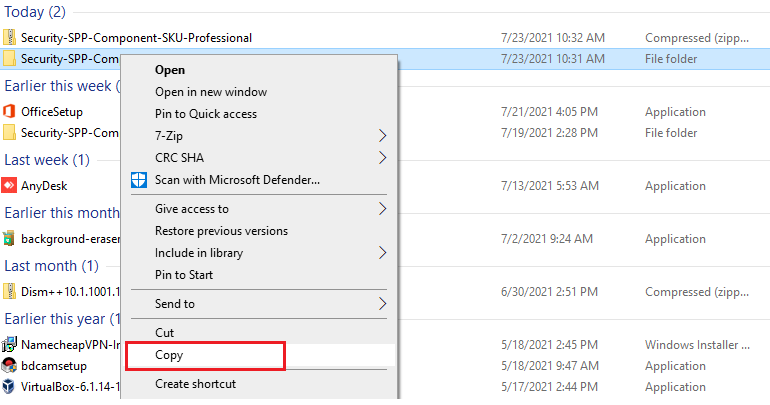Choose Pin to Quick access
Viewport: 770px width, 405px height.
[x=206, y=114]
